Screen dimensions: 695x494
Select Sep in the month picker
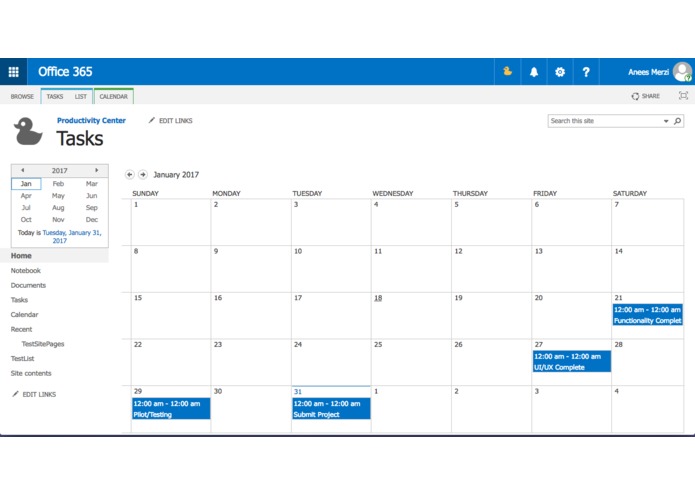pyautogui.click(x=92, y=208)
